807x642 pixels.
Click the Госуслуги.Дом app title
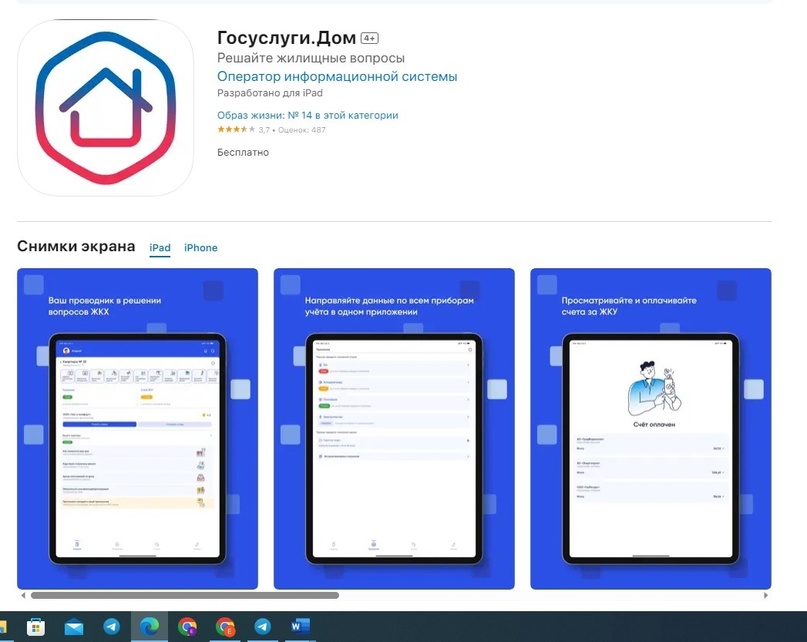pos(287,38)
